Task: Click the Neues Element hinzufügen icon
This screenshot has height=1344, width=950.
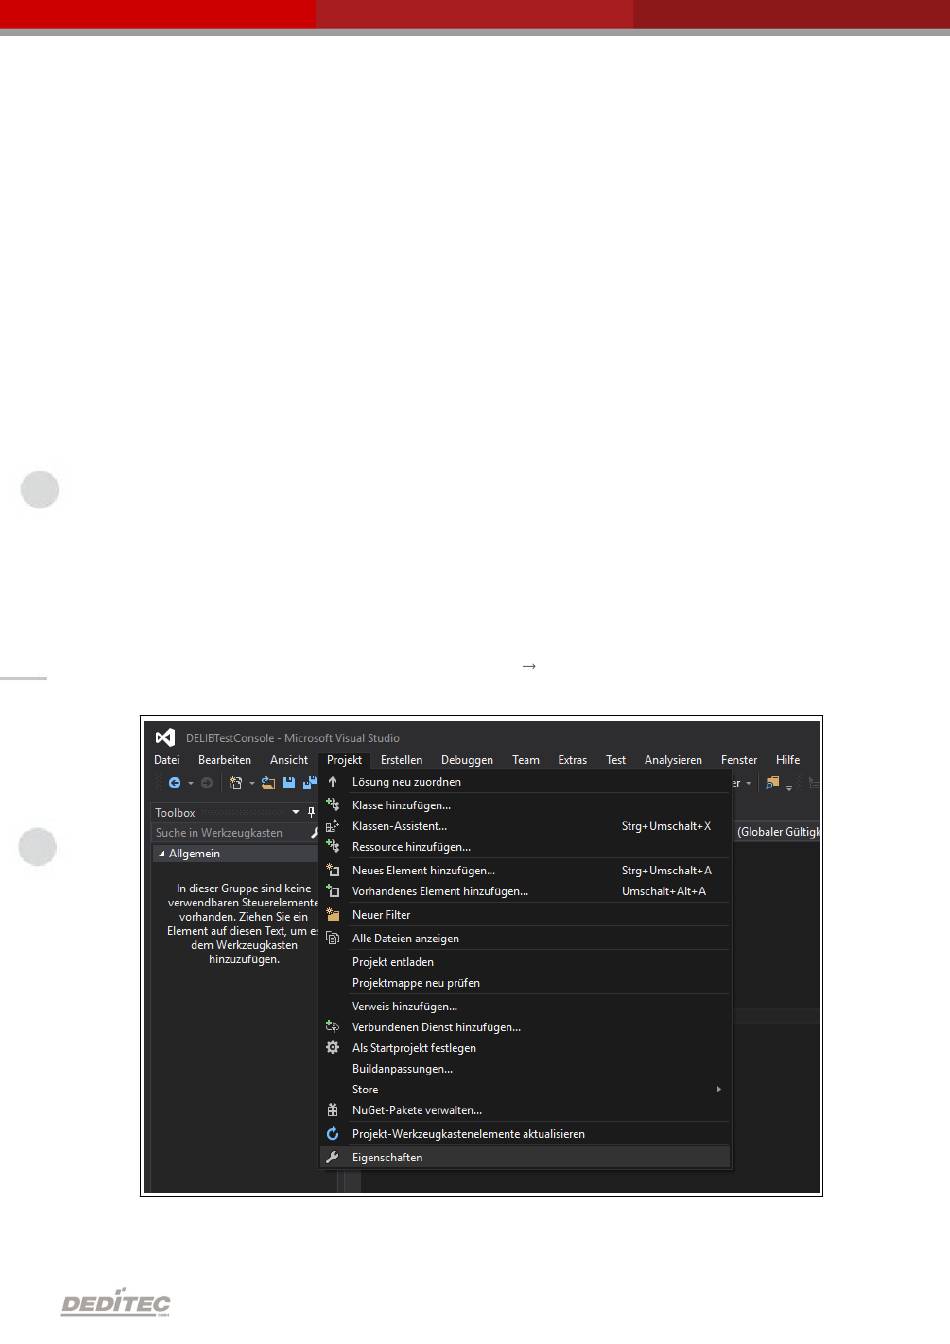Action: tap(333, 870)
